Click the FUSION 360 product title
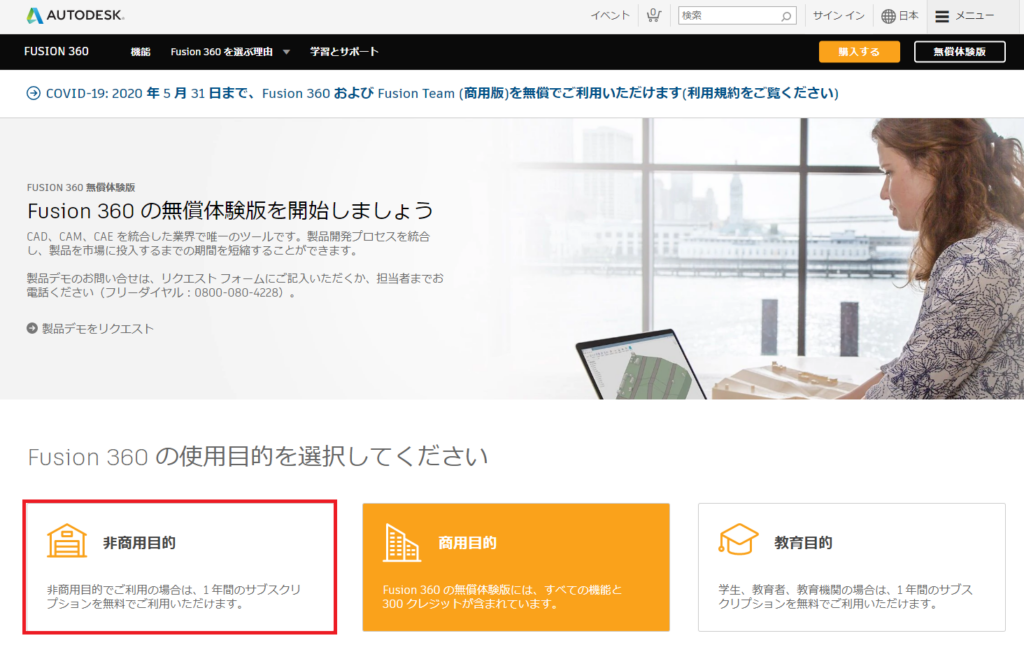1024x652 pixels. click(x=56, y=52)
